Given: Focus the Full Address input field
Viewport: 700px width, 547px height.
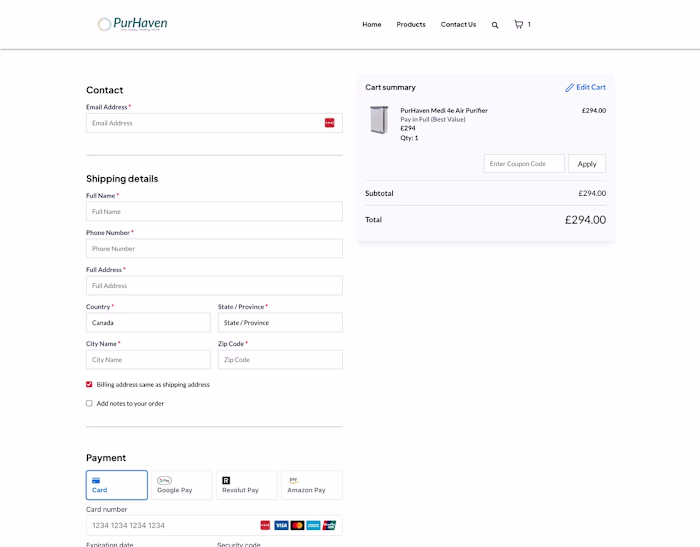Looking at the screenshot, I should (214, 285).
